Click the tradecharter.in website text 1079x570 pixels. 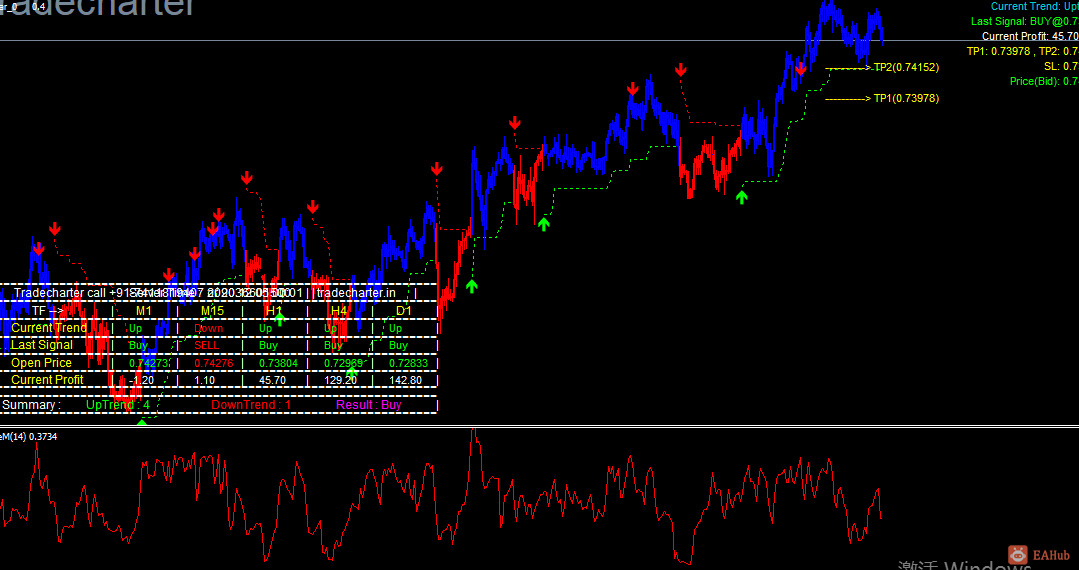356,293
